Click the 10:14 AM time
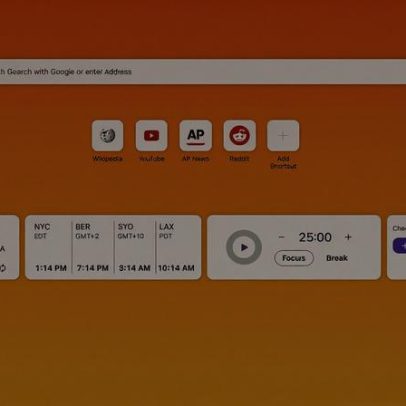The image size is (406, 406). coord(176,268)
